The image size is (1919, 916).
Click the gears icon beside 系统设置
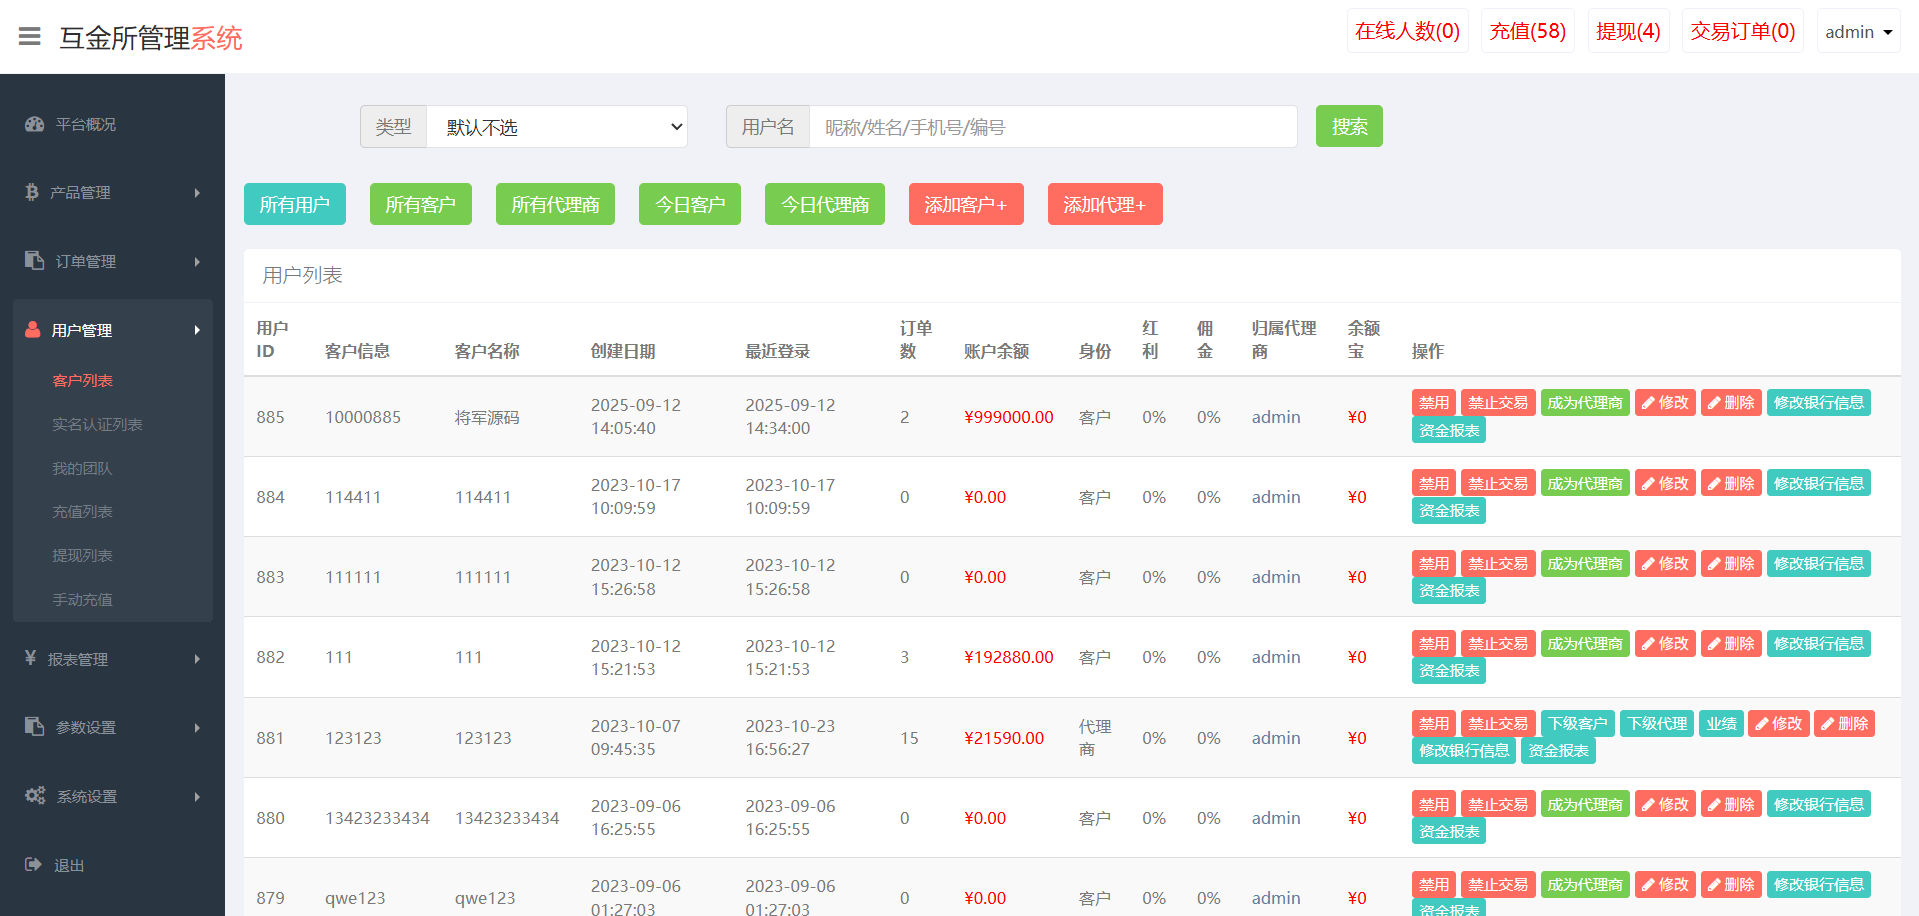[x=35, y=795]
